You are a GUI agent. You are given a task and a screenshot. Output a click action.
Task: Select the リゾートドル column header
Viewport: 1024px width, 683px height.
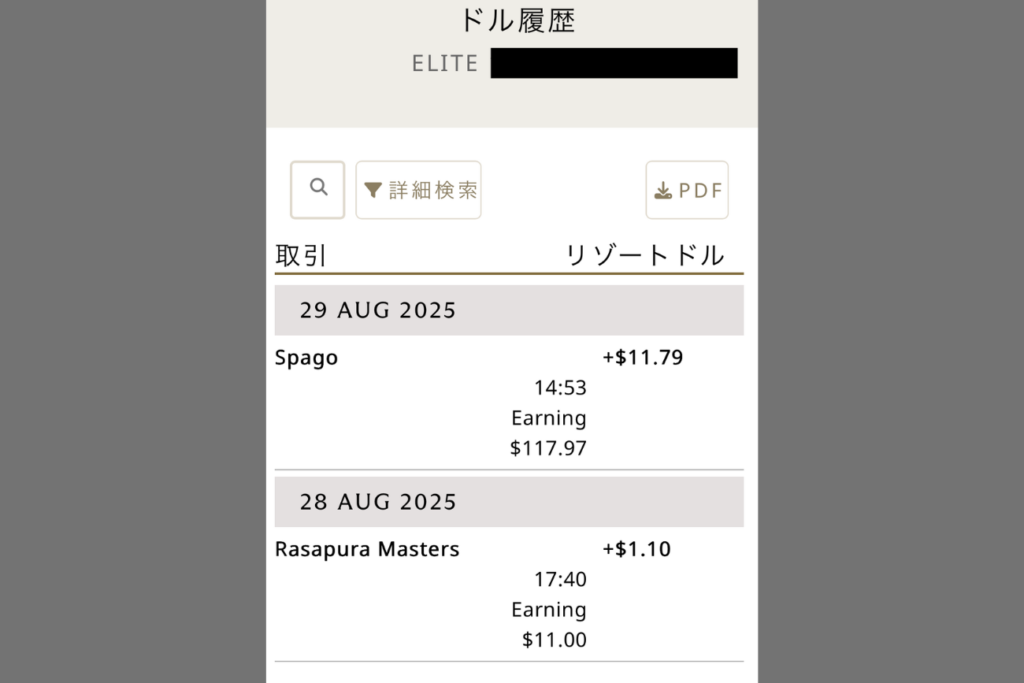point(645,256)
